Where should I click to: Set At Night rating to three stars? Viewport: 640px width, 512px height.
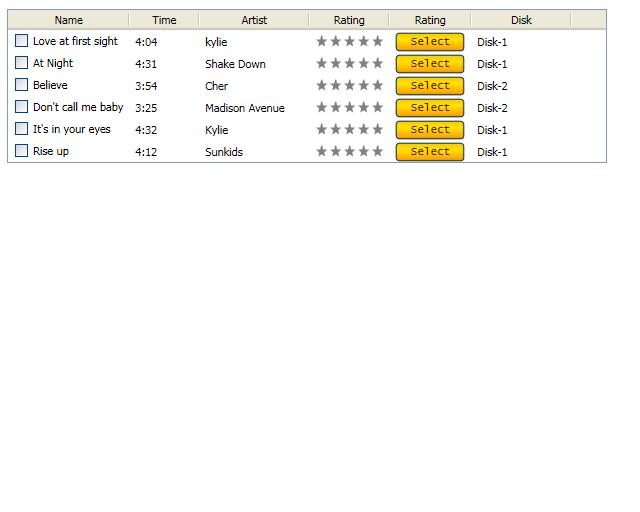pos(350,63)
